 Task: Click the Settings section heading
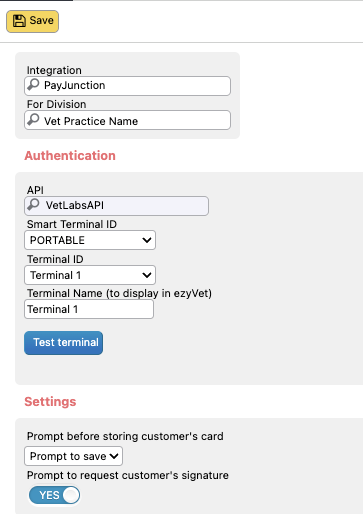50,402
